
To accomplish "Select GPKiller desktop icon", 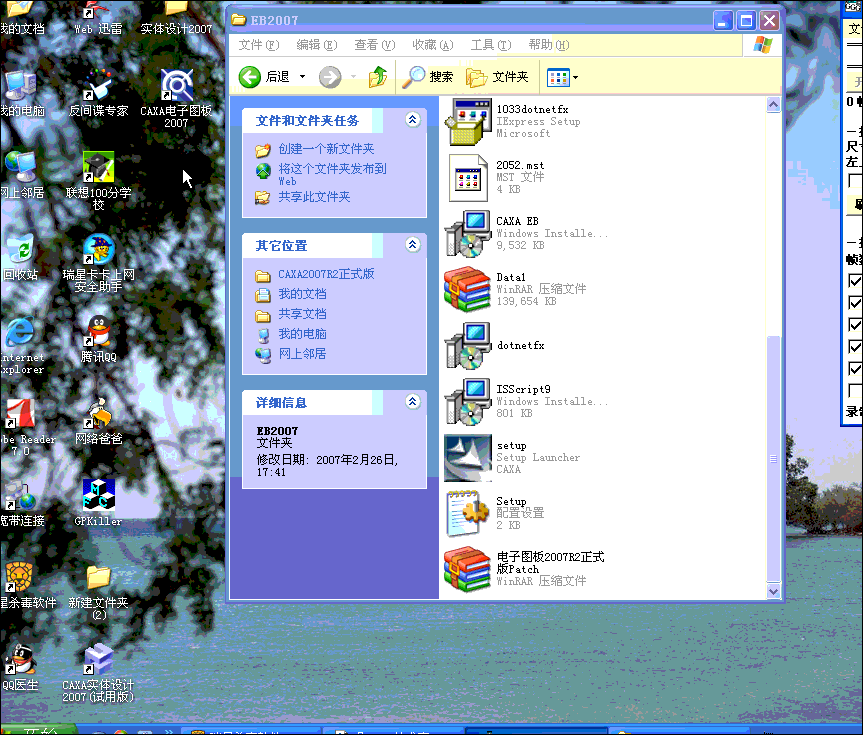I will (x=98, y=503).
